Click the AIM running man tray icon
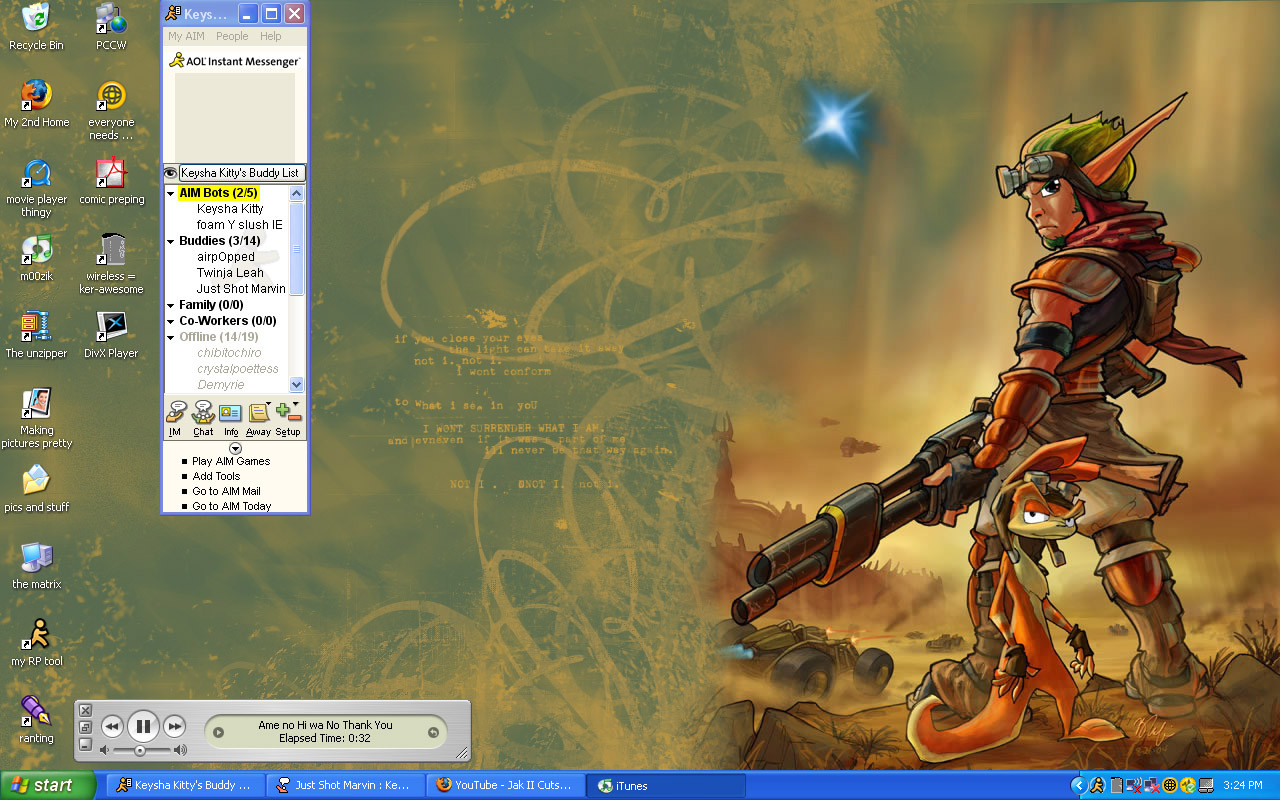Image resolution: width=1280 pixels, height=800 pixels. click(1097, 786)
